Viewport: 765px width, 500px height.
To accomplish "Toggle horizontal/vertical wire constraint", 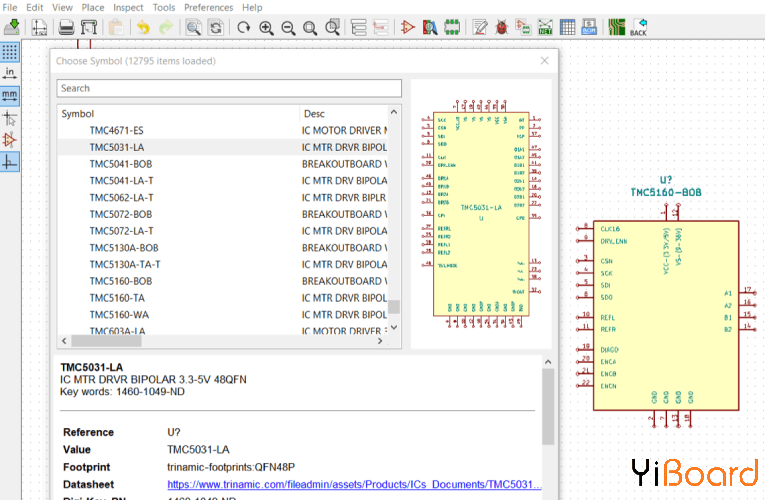I will point(10,162).
